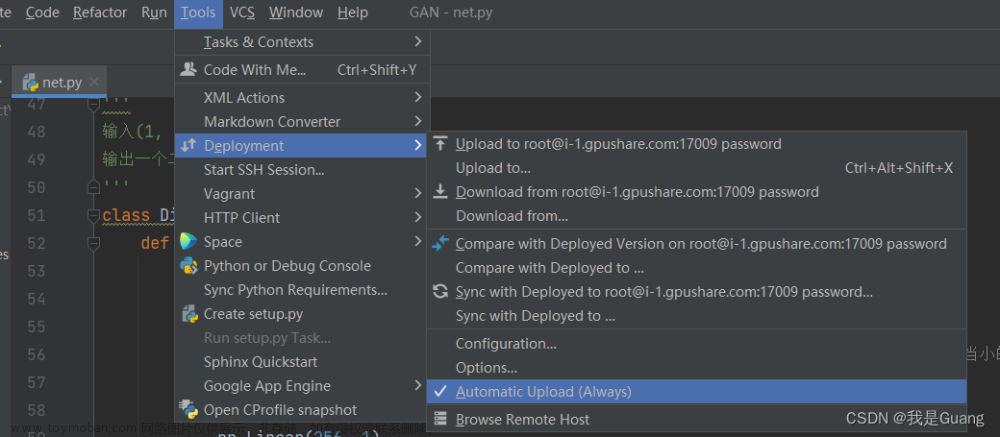The height and width of the screenshot is (437, 1000).
Task: Open deployment Options...
Action: pos(696,368)
